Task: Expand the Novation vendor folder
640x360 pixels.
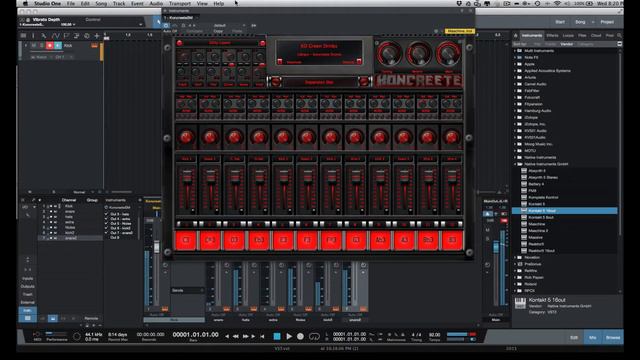Action: (x=515, y=258)
